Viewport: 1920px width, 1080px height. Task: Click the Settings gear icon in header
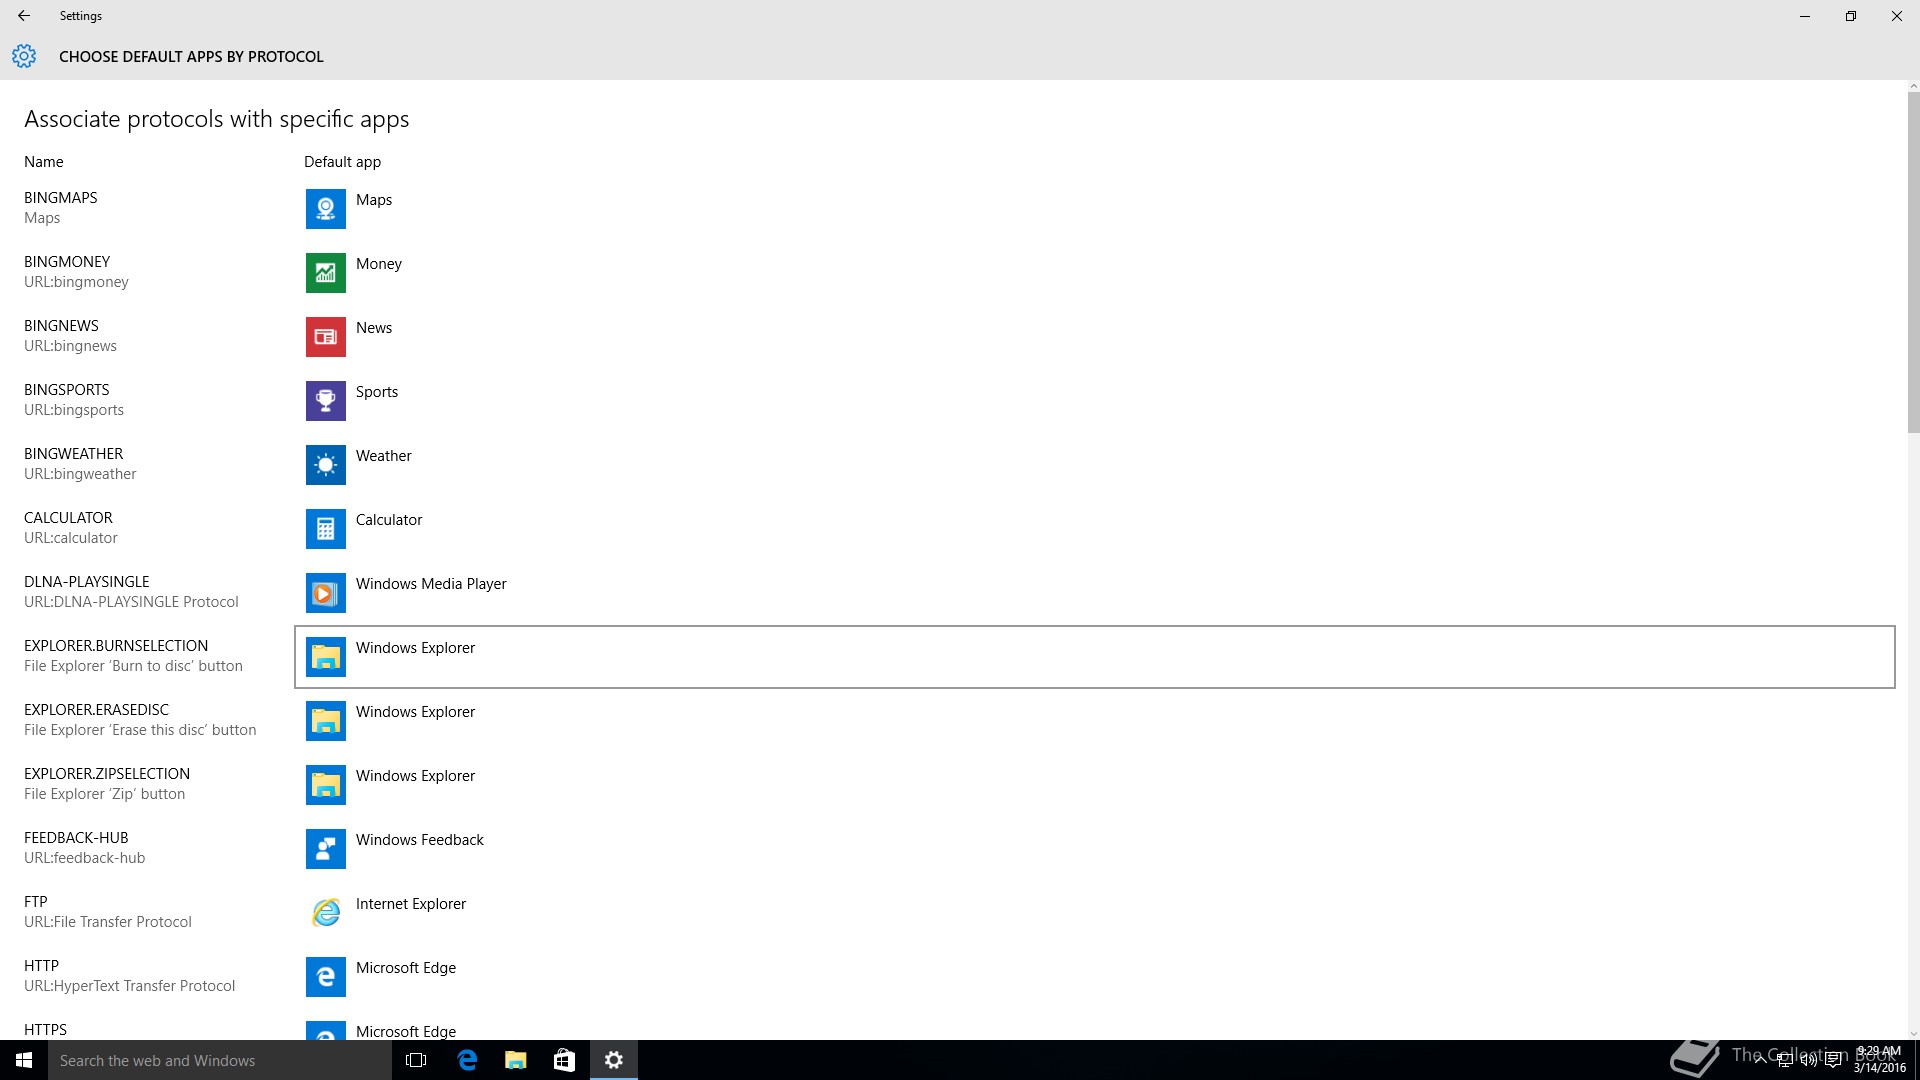click(x=24, y=56)
